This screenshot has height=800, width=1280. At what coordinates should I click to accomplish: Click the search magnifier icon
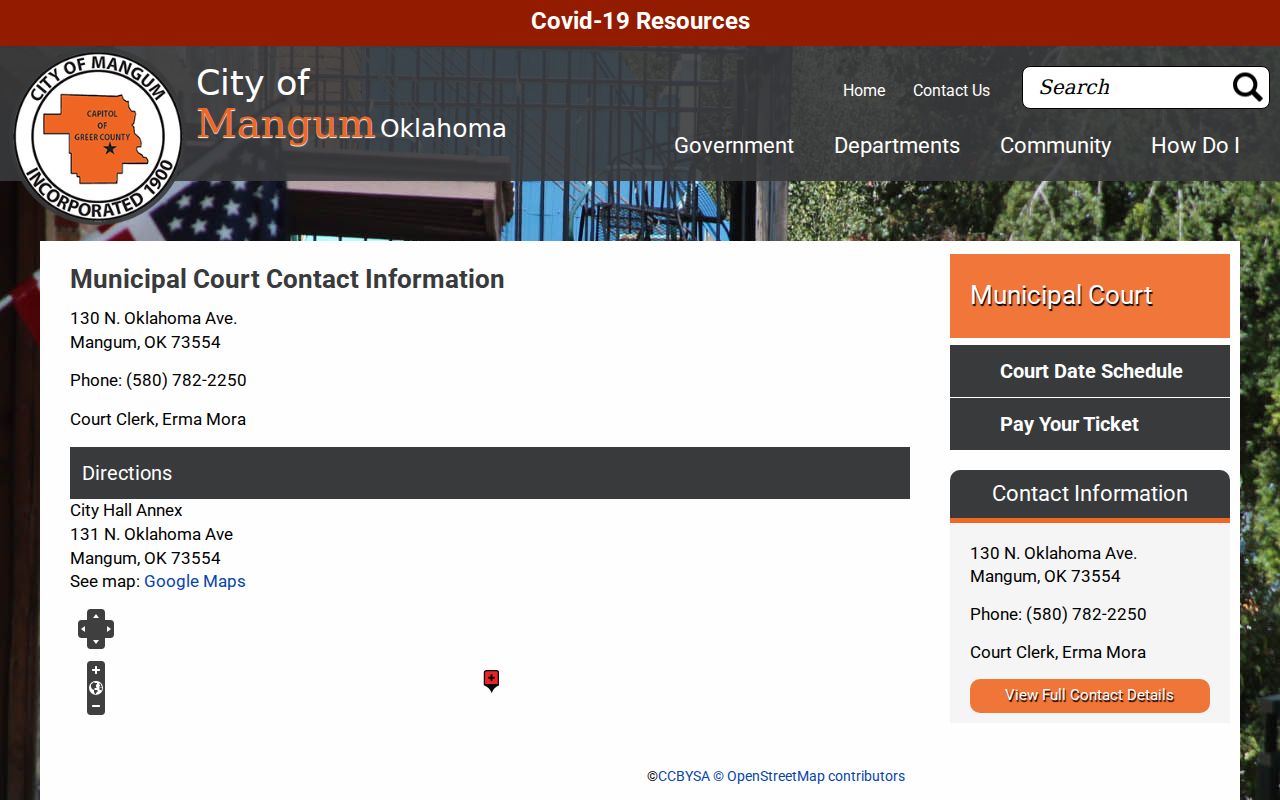tap(1247, 87)
